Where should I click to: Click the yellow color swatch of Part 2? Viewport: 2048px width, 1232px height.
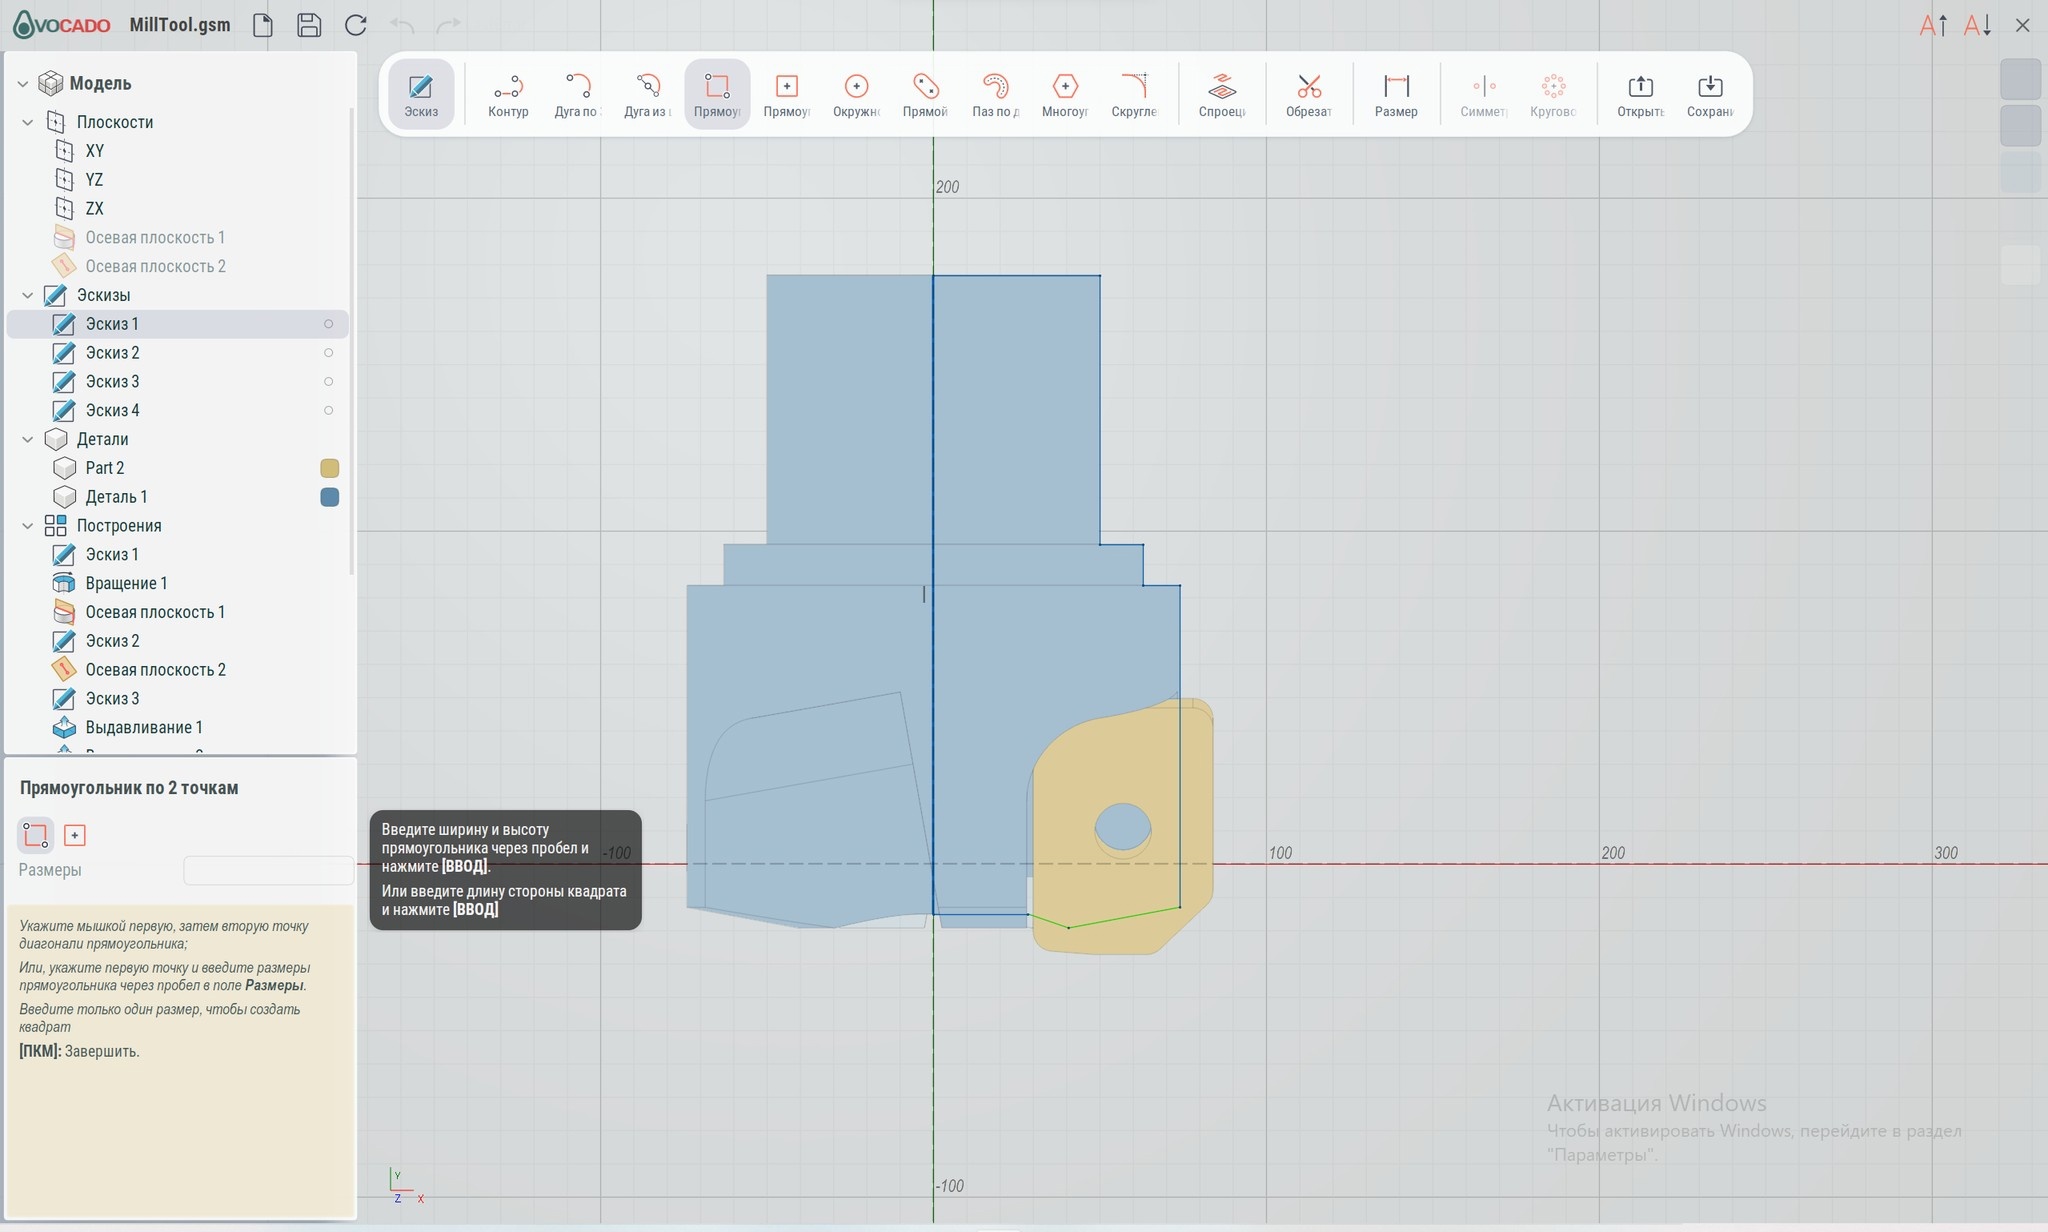pos(329,468)
